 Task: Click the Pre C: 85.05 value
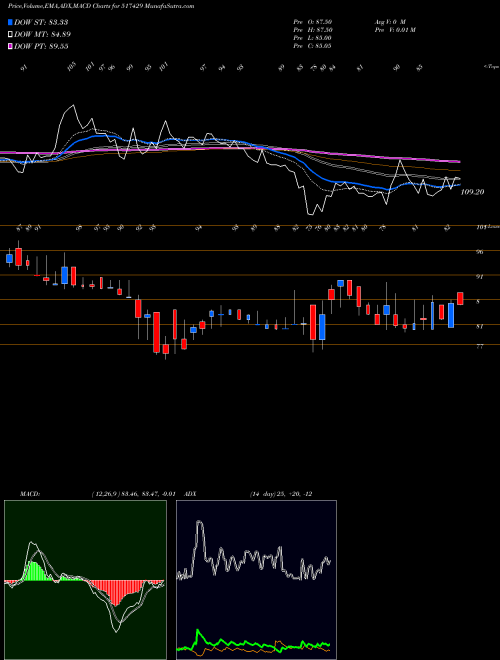(x=314, y=46)
